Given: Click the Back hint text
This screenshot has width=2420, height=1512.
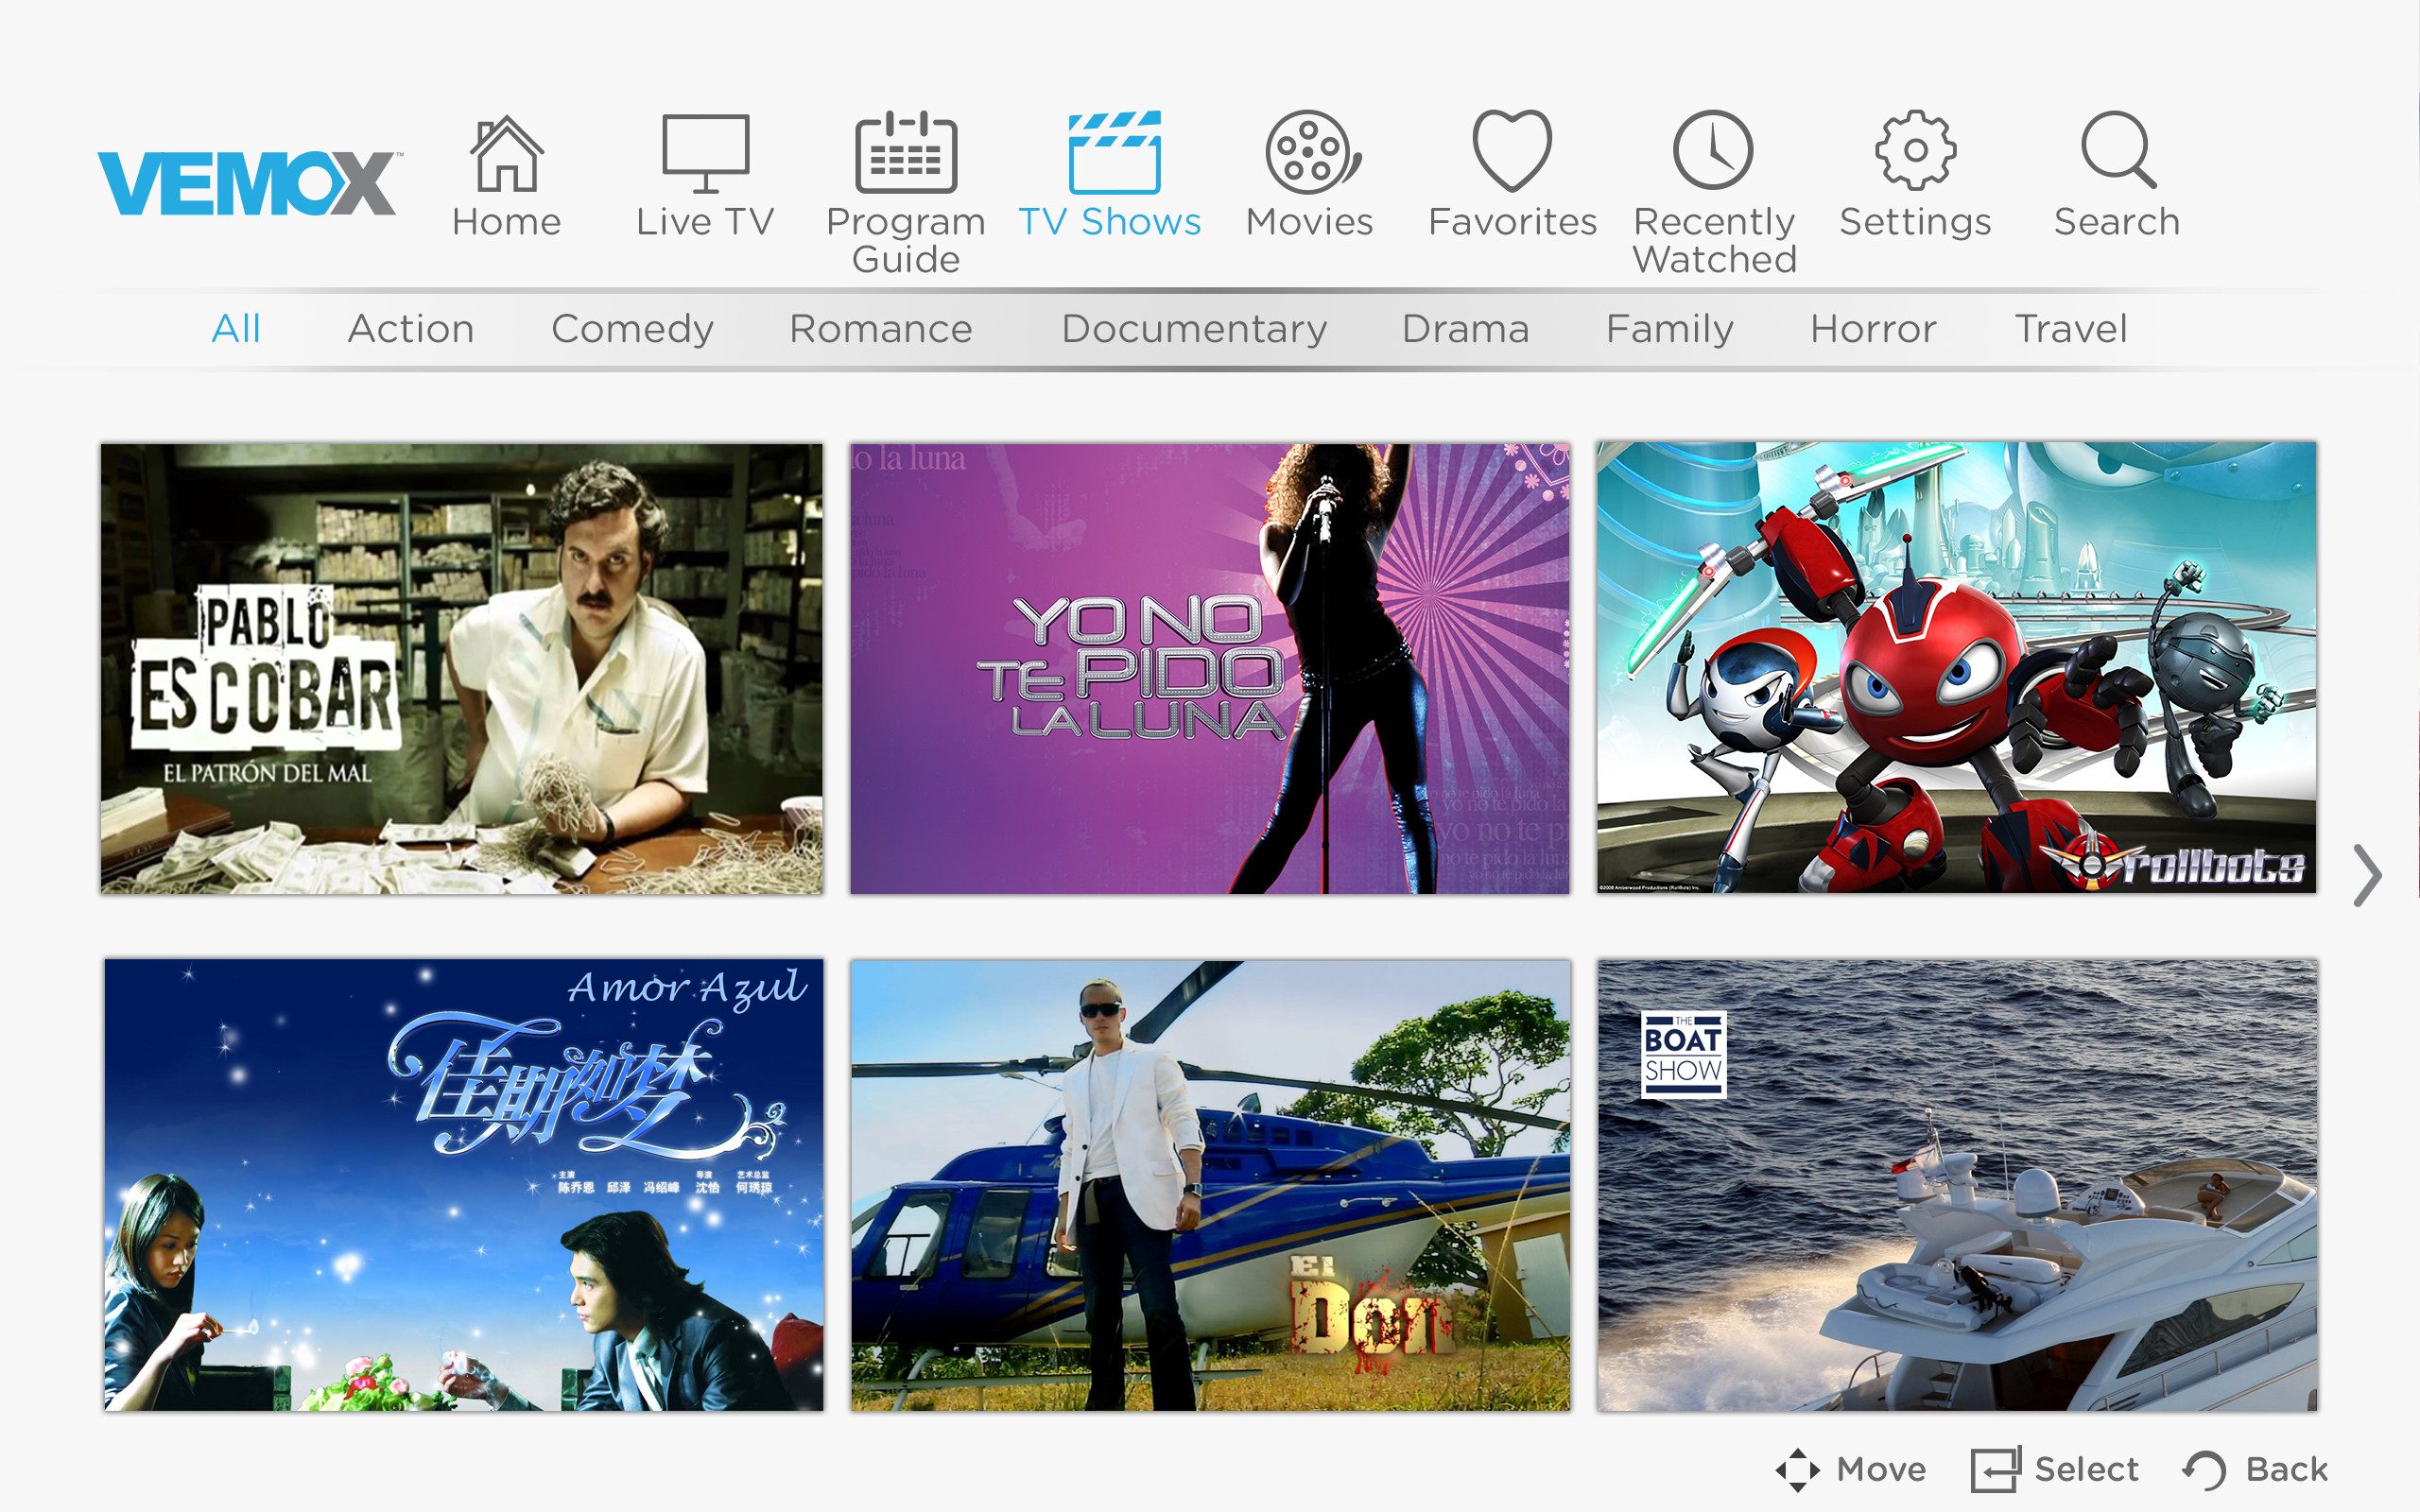Looking at the screenshot, I should pyautogui.click(x=2287, y=1470).
